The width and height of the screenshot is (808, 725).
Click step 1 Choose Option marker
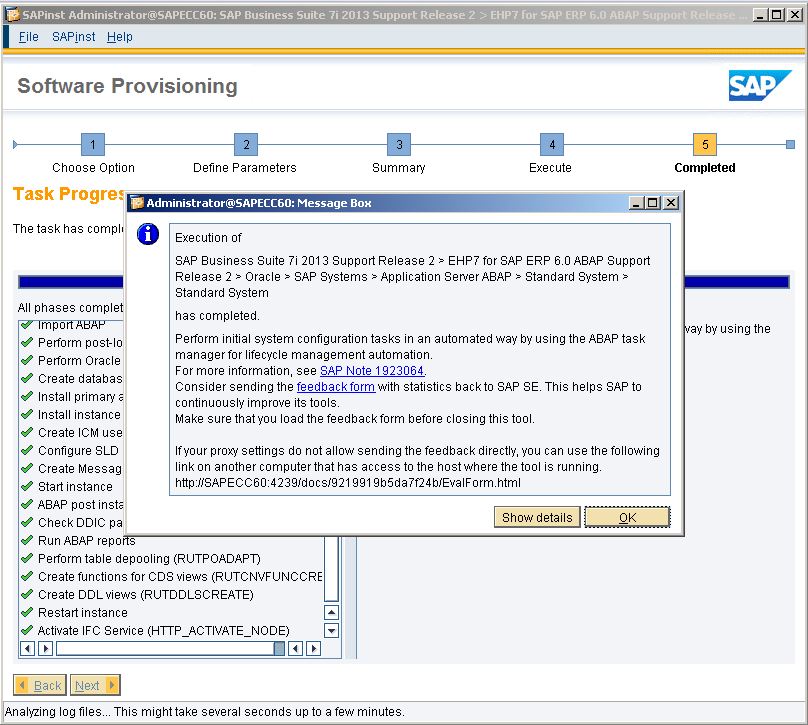point(93,144)
